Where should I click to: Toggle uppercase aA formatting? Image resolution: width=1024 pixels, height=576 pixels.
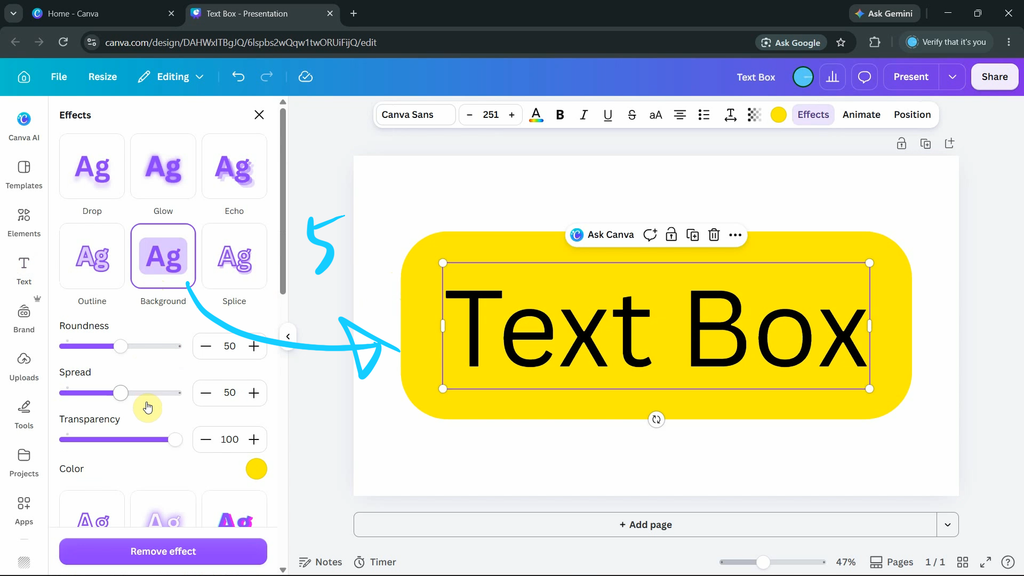656,115
